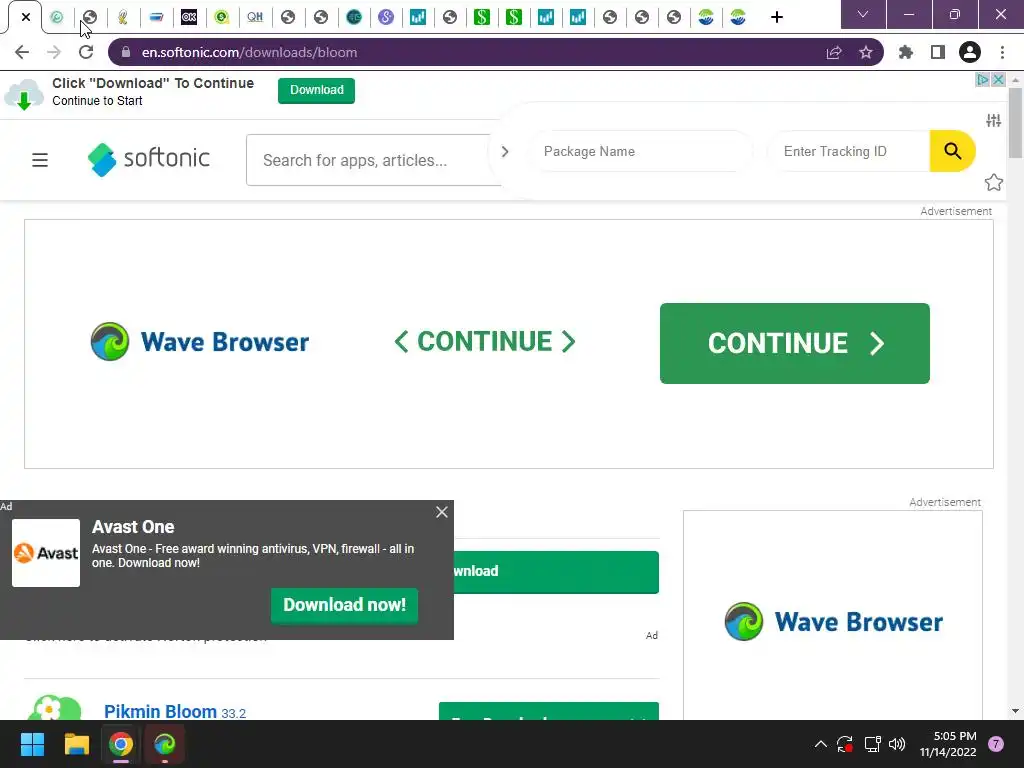Open the clock and date flyout
The height and width of the screenshot is (768, 1024).
coord(948,744)
